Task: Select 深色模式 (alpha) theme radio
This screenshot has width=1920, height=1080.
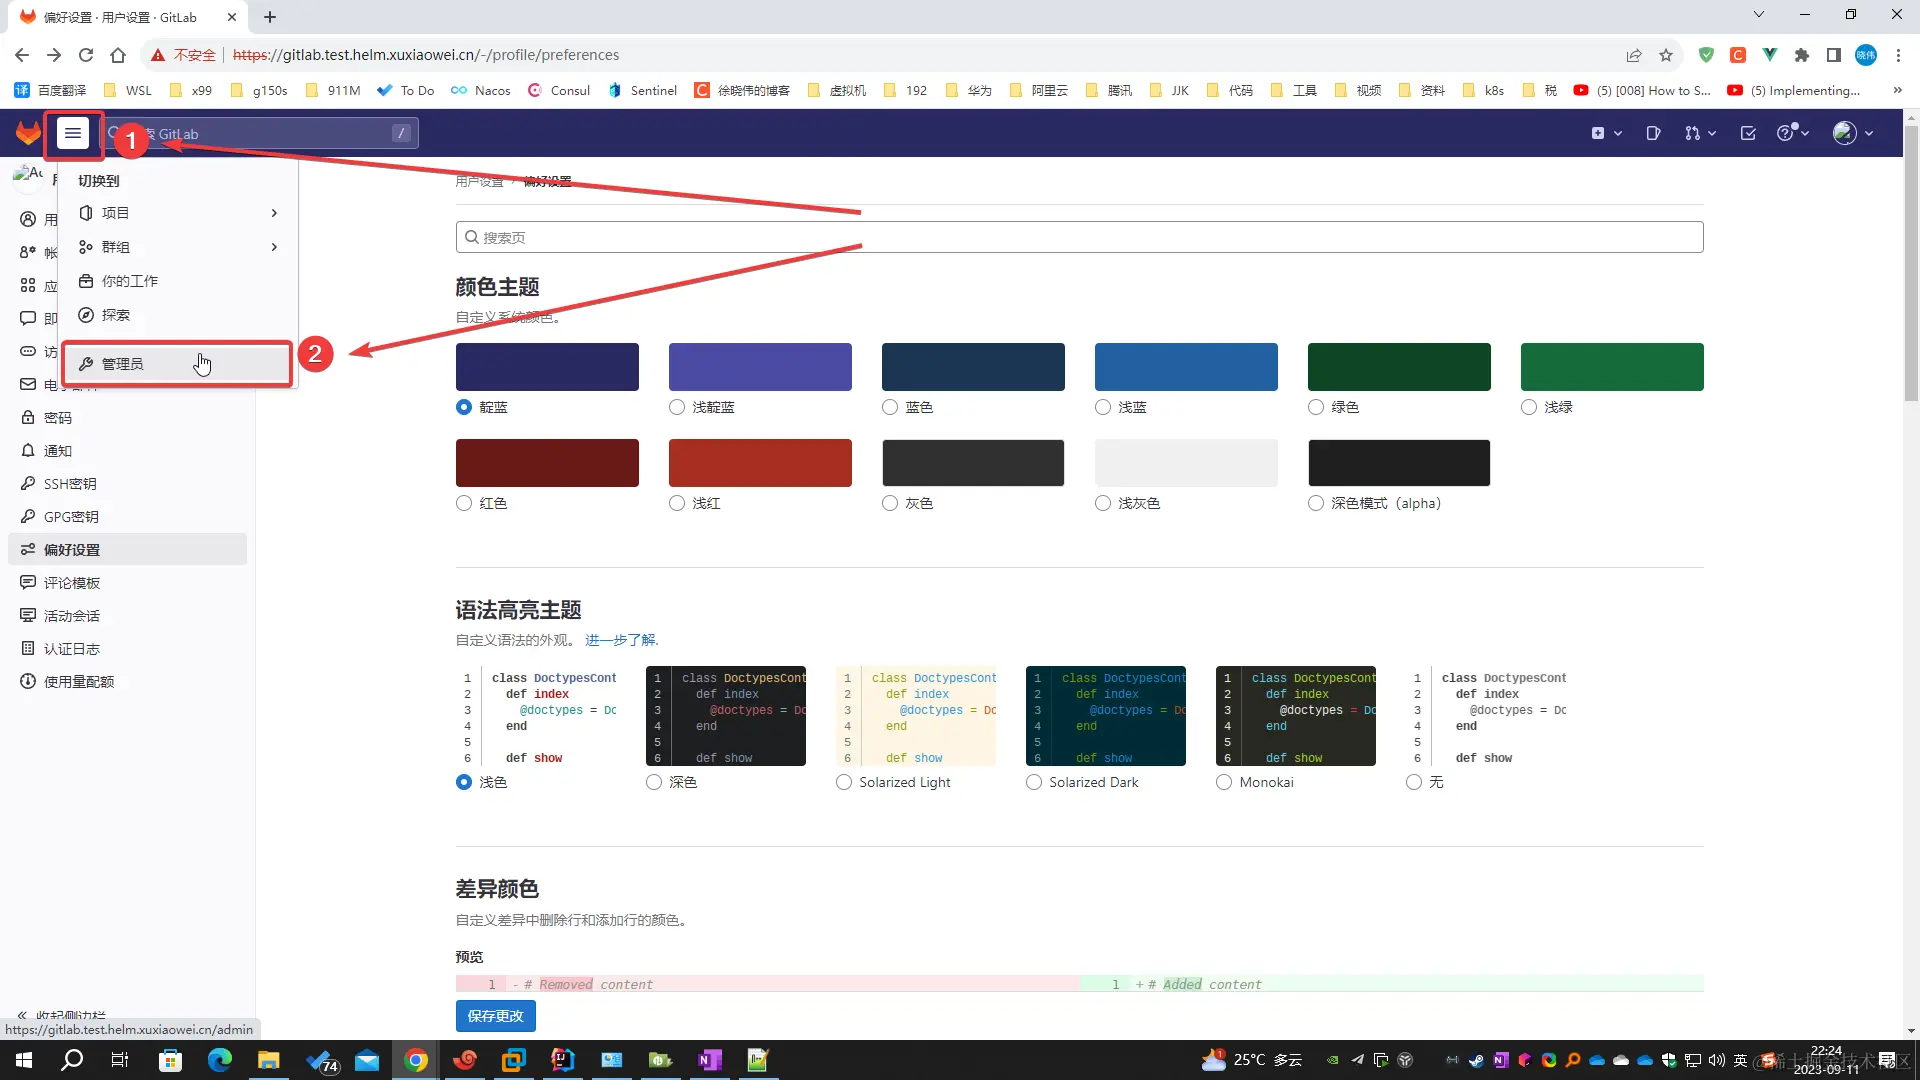Action: [x=1316, y=503]
